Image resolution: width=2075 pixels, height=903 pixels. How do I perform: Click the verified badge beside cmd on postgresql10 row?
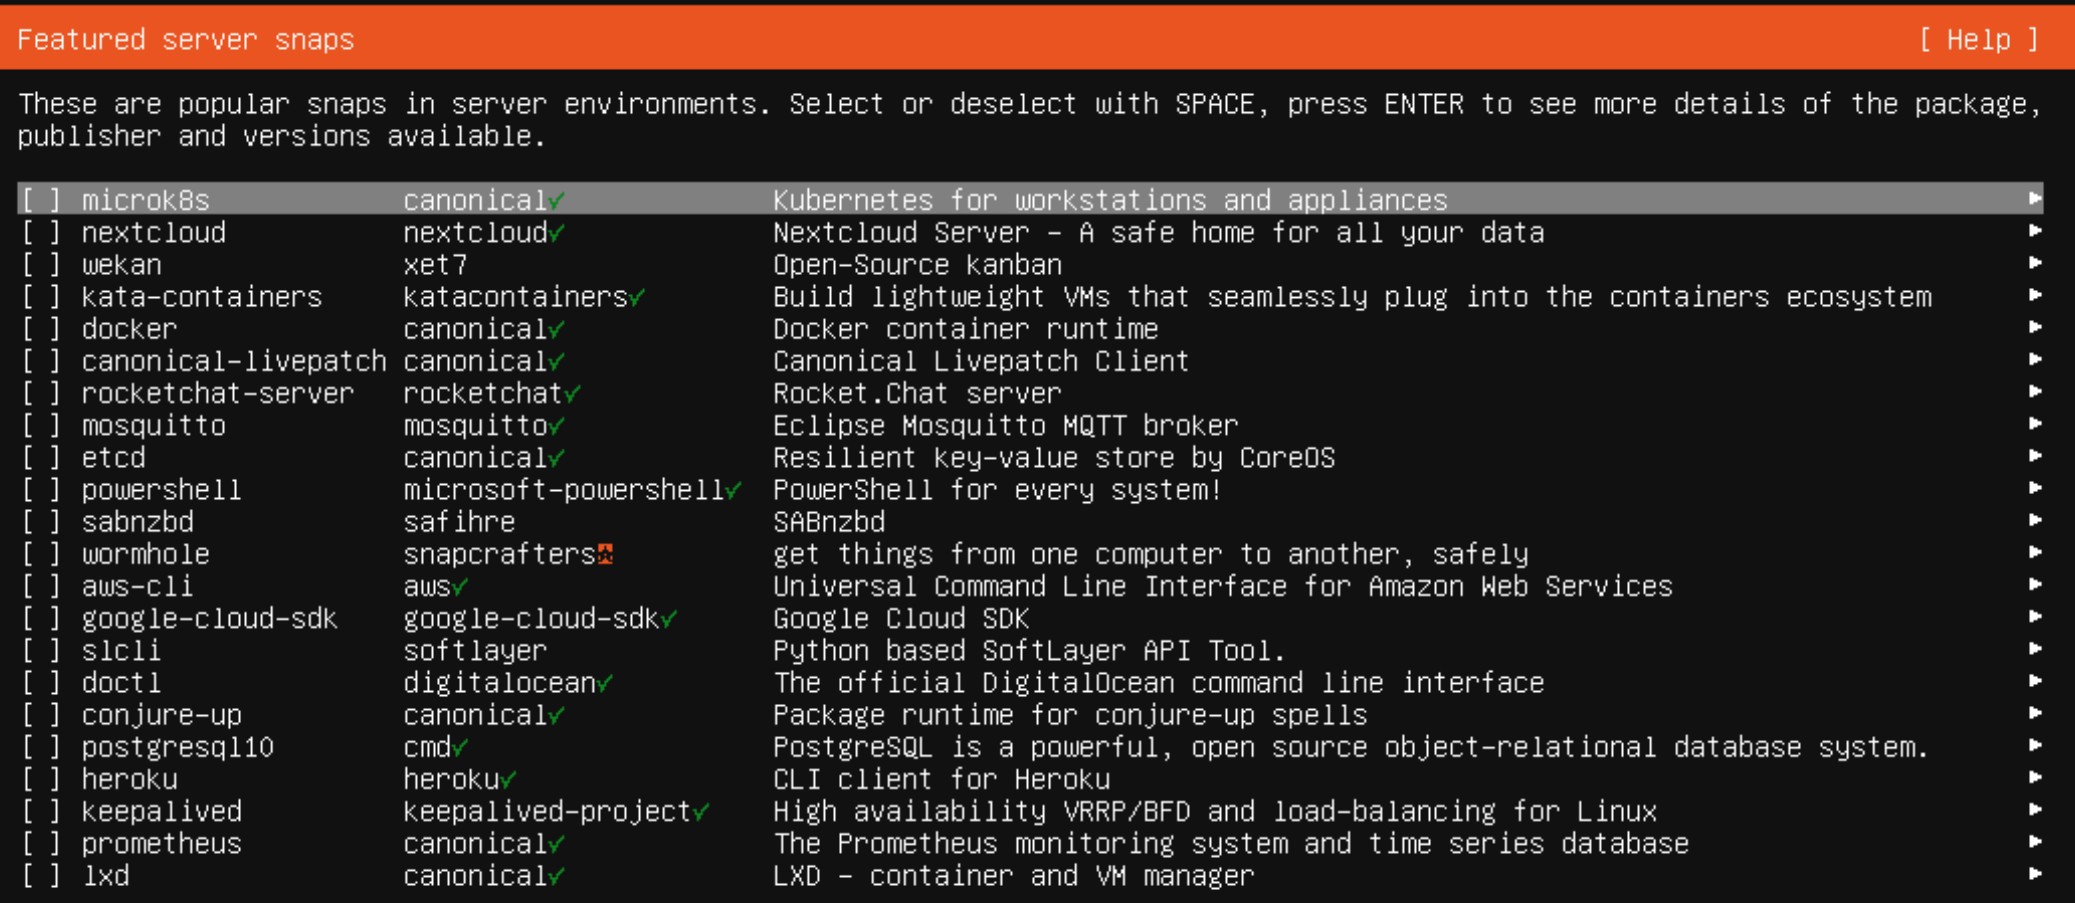pos(458,747)
